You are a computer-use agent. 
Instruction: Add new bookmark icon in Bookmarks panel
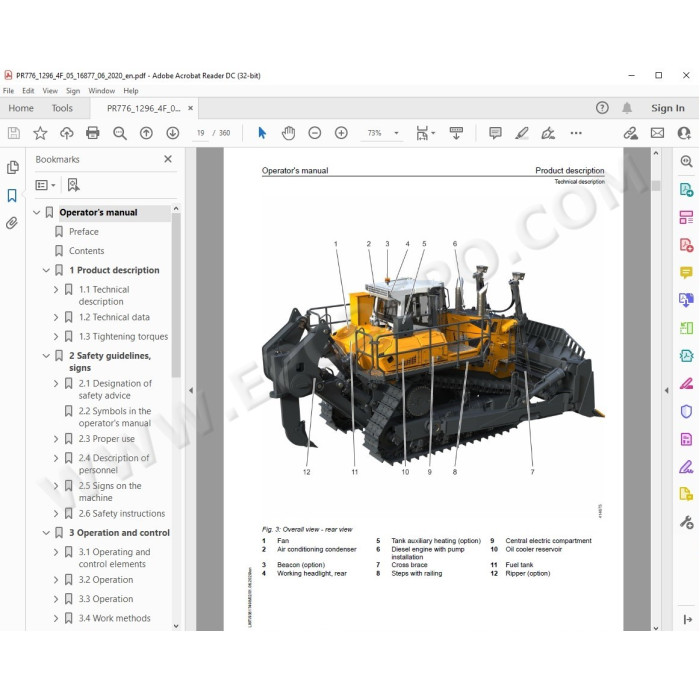[73, 185]
